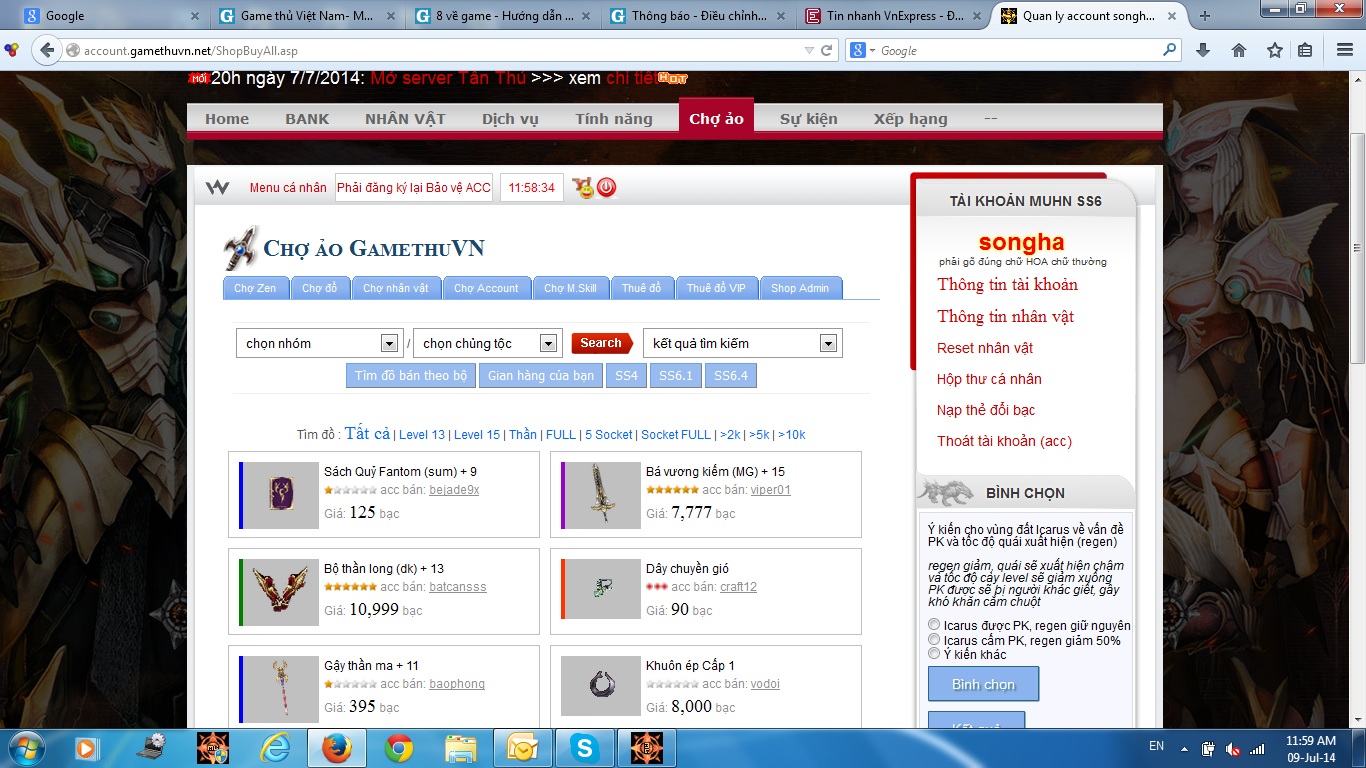Open the Xếp hạng menu
Screen dimensions: 1366x768
[x=910, y=118]
